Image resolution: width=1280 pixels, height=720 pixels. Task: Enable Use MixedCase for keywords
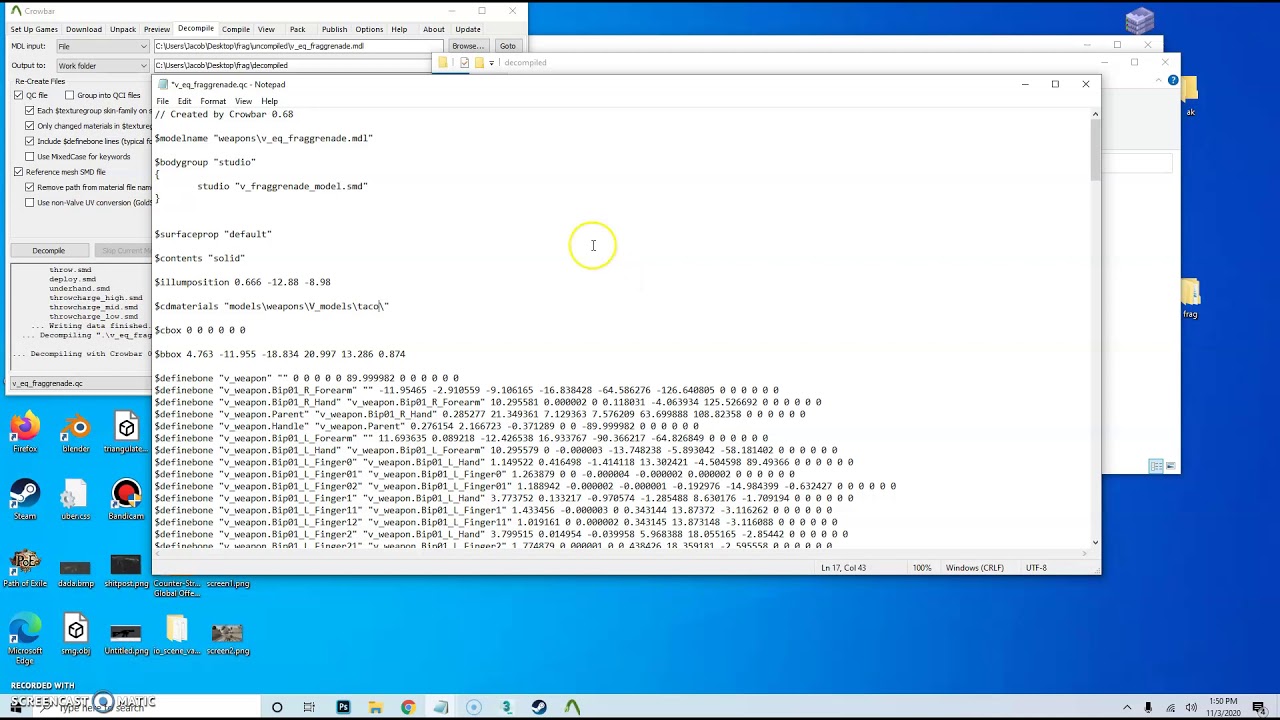click(x=30, y=156)
